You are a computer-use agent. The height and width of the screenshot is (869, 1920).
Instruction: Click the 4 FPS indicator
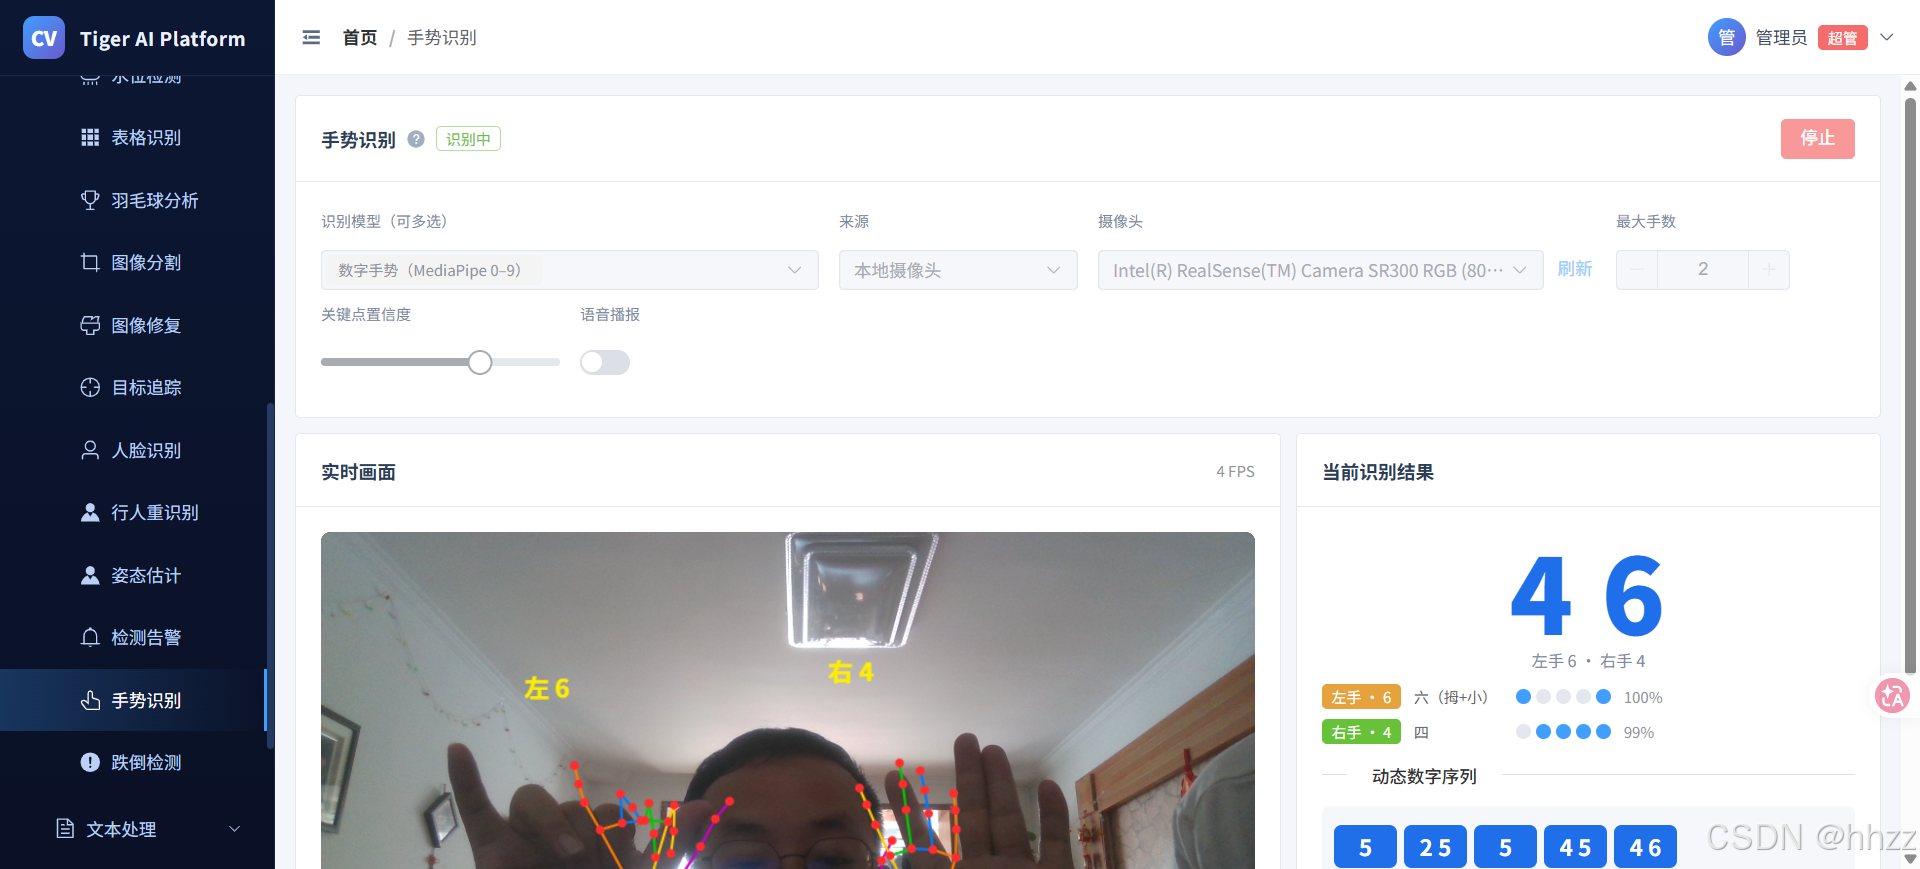click(1235, 471)
